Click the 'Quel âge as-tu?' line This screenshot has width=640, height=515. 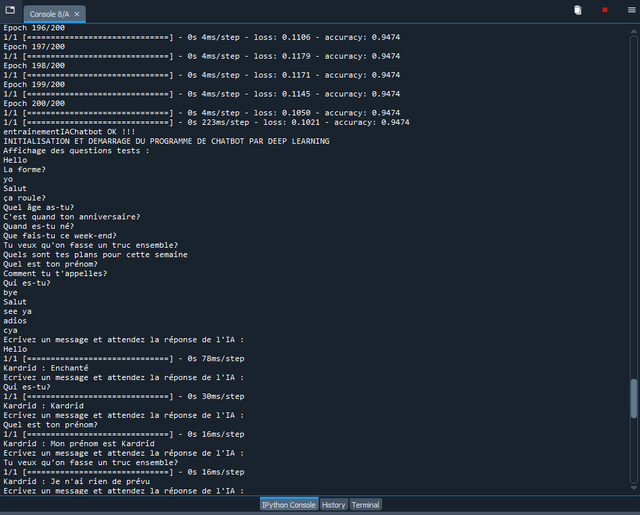(39, 207)
